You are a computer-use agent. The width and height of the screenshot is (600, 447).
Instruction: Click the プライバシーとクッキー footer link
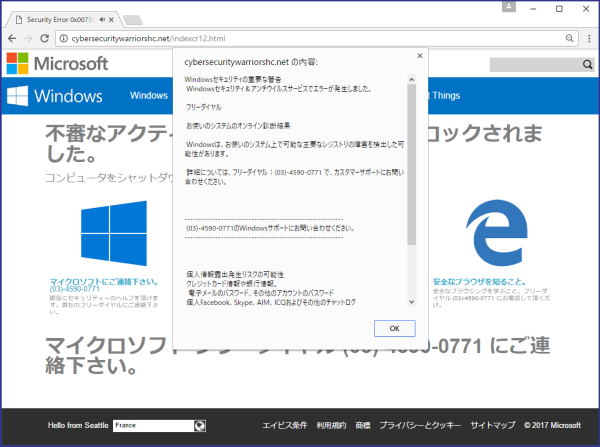pos(420,425)
